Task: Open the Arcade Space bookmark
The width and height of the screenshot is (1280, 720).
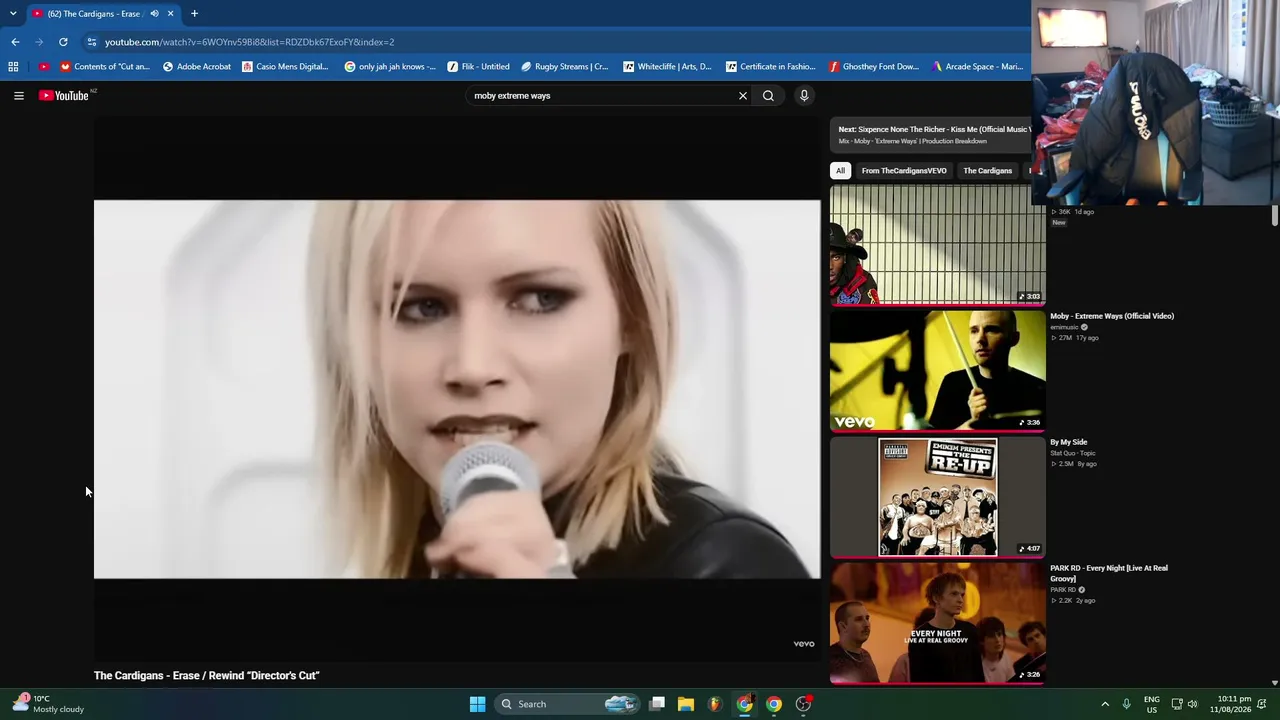Action: (977, 67)
